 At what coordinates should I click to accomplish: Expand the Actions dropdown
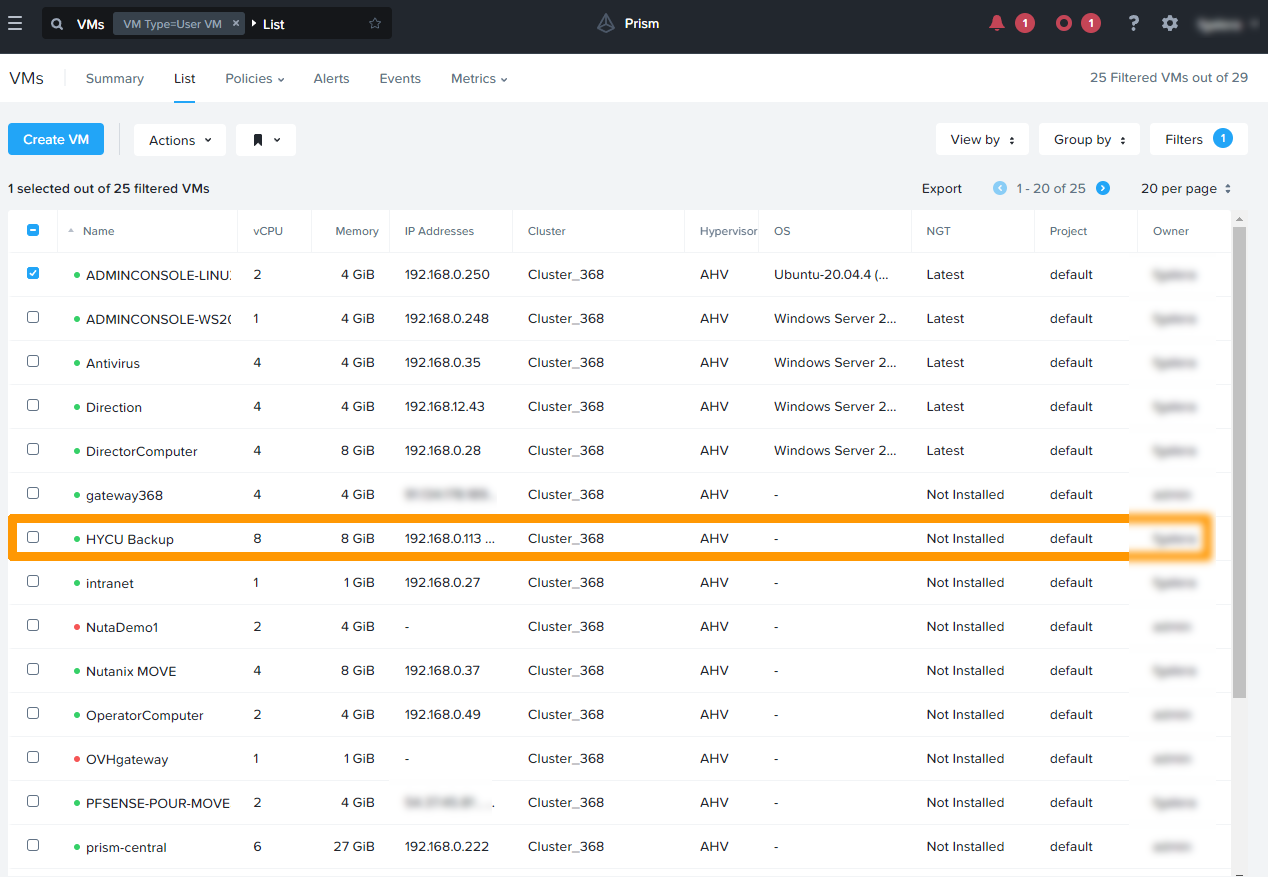coord(180,140)
